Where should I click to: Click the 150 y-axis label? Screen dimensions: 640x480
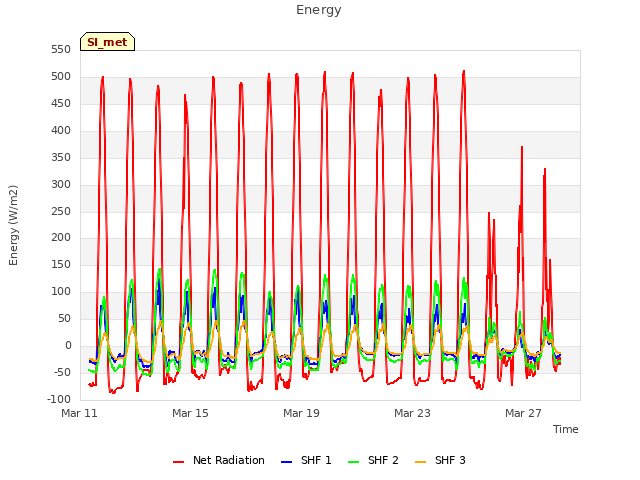(61, 264)
